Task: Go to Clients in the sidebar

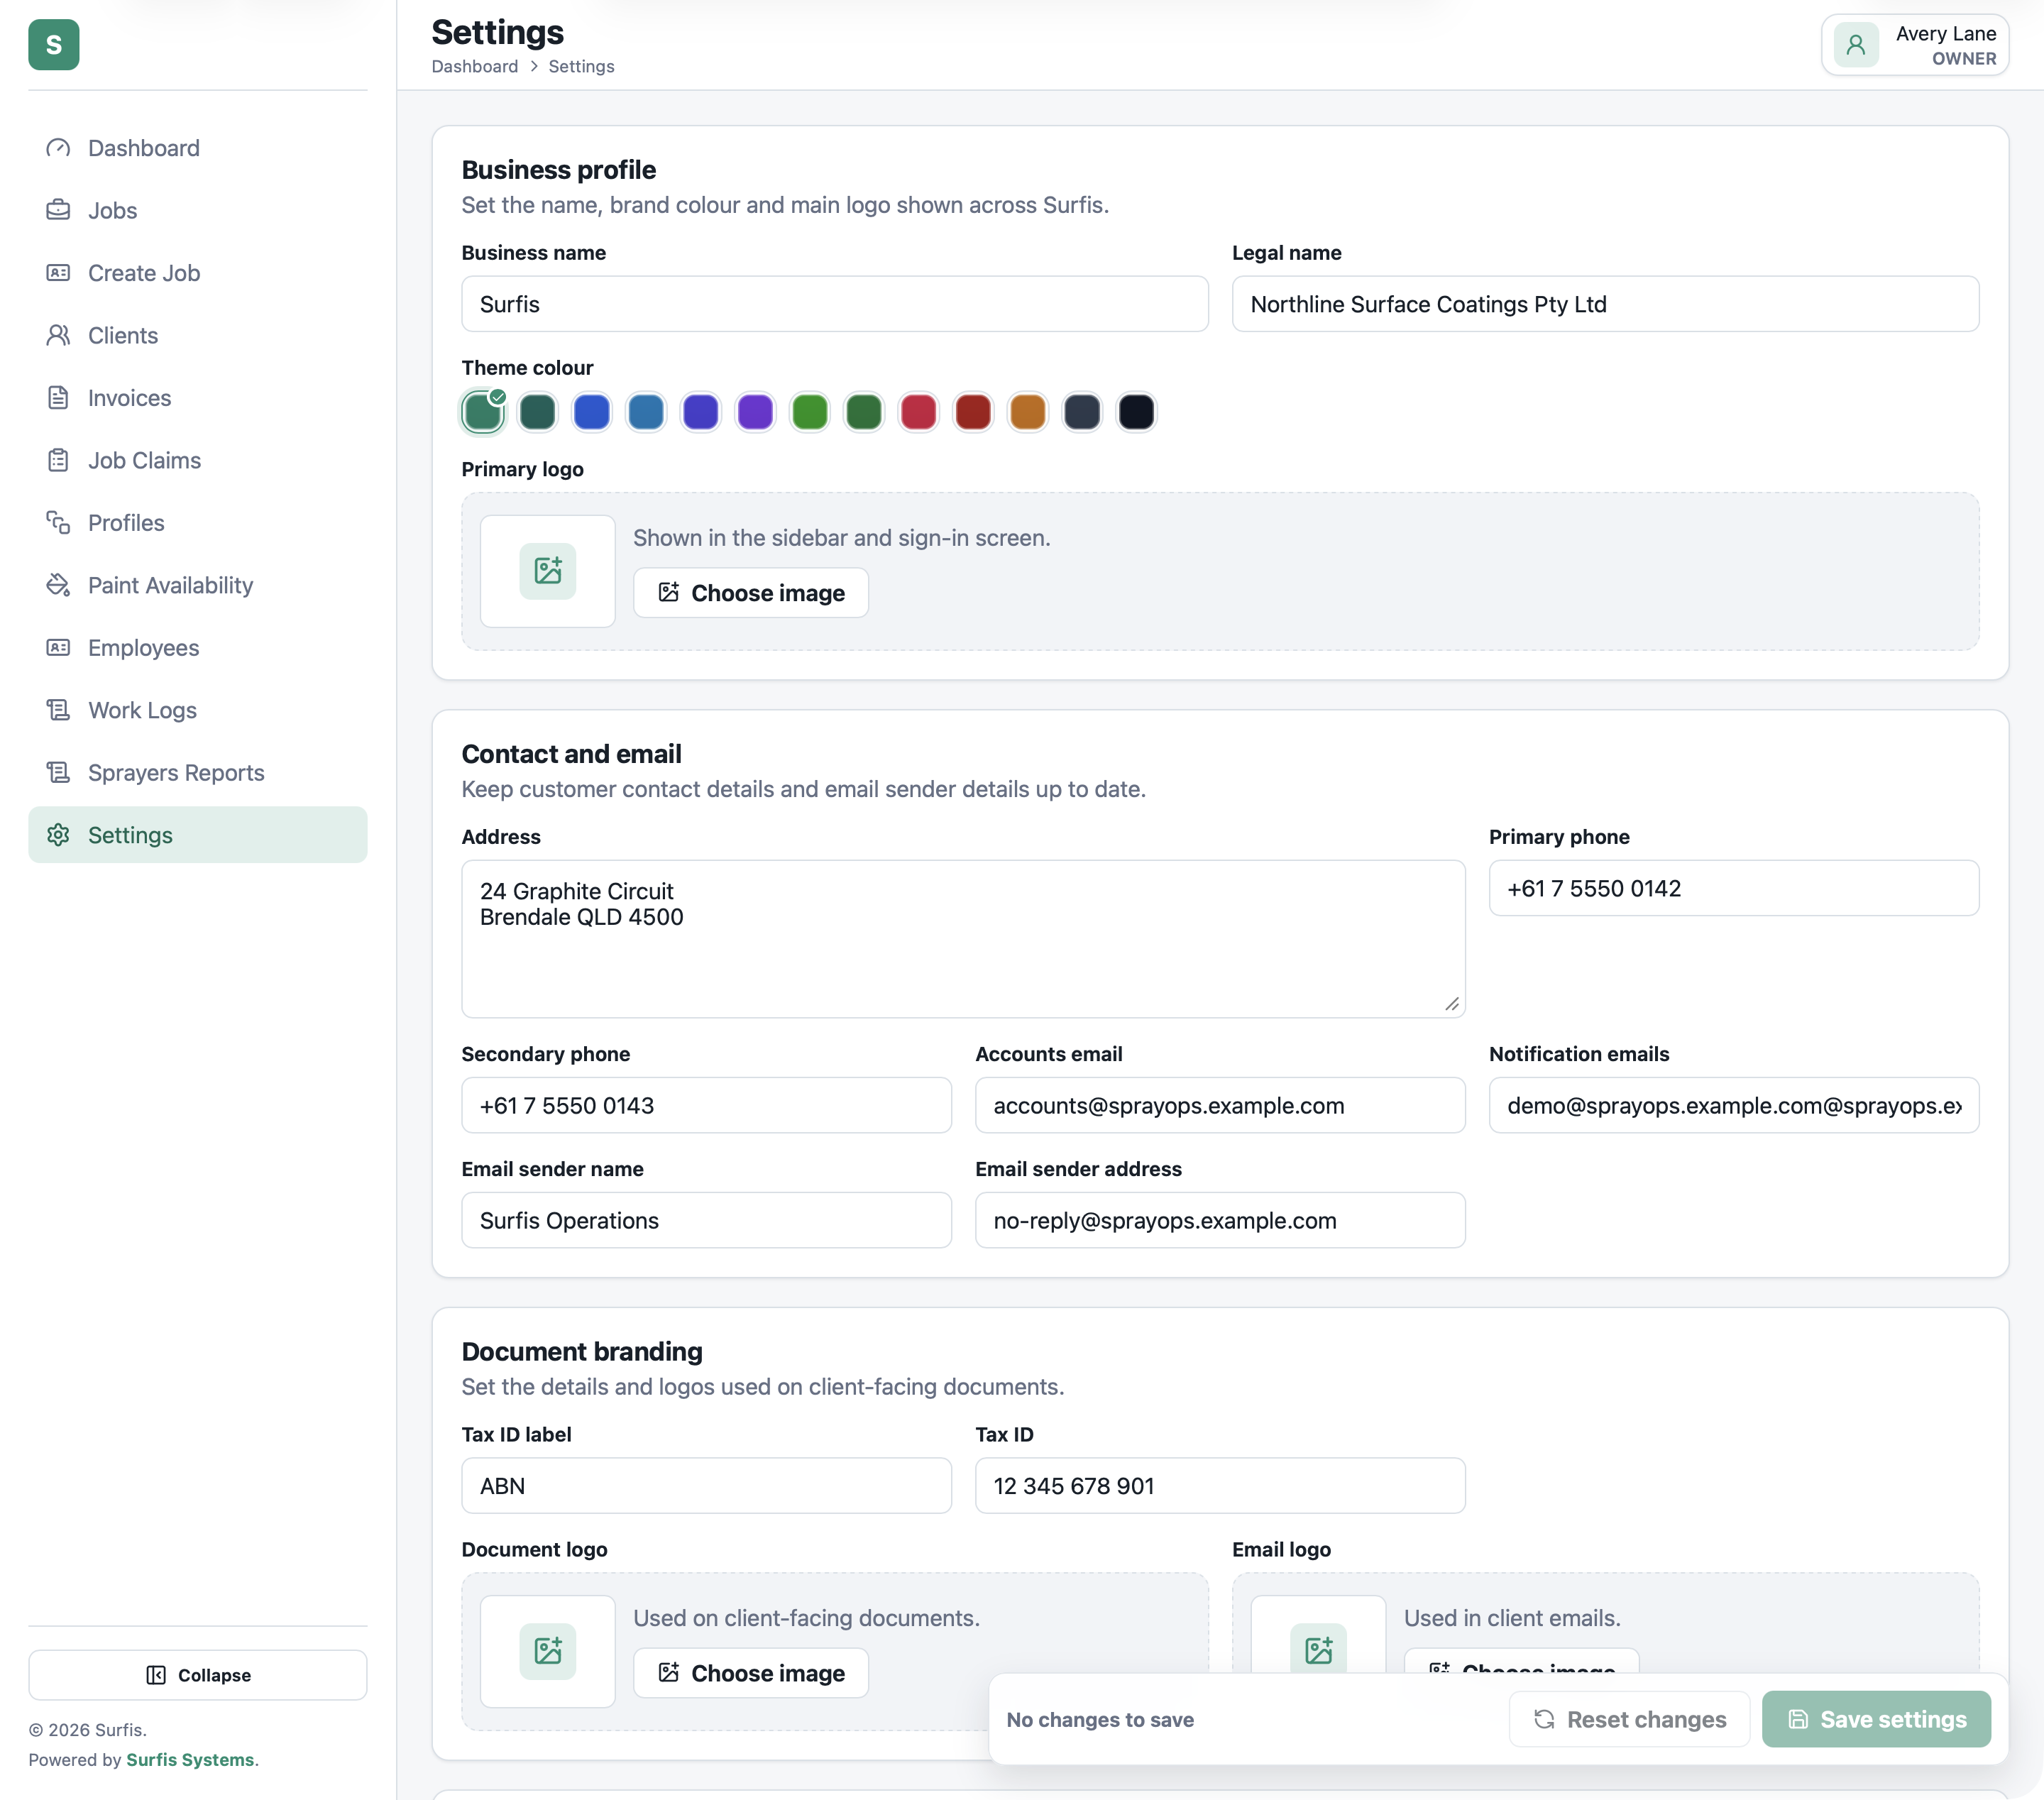Action: (198, 335)
